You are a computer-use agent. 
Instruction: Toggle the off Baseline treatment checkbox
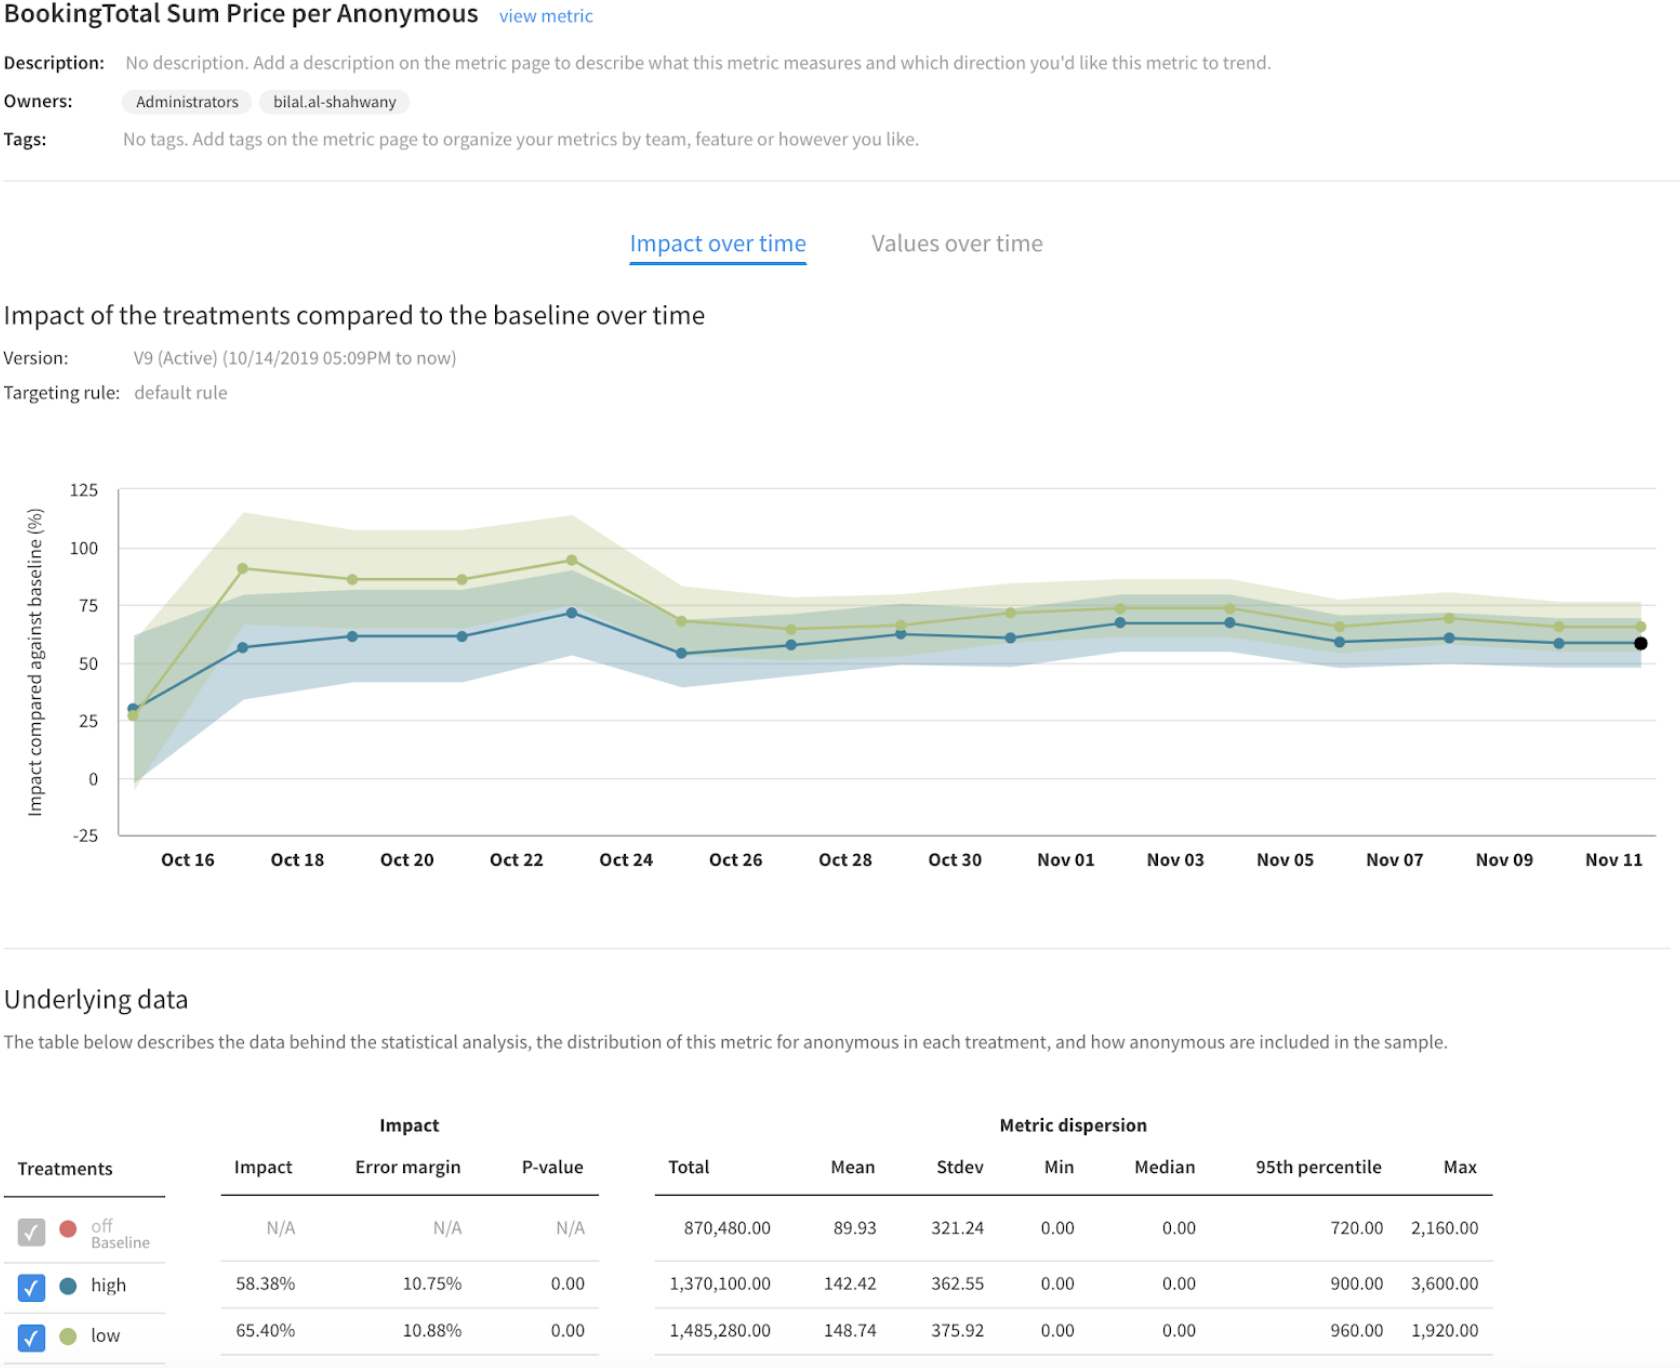click(x=31, y=1232)
